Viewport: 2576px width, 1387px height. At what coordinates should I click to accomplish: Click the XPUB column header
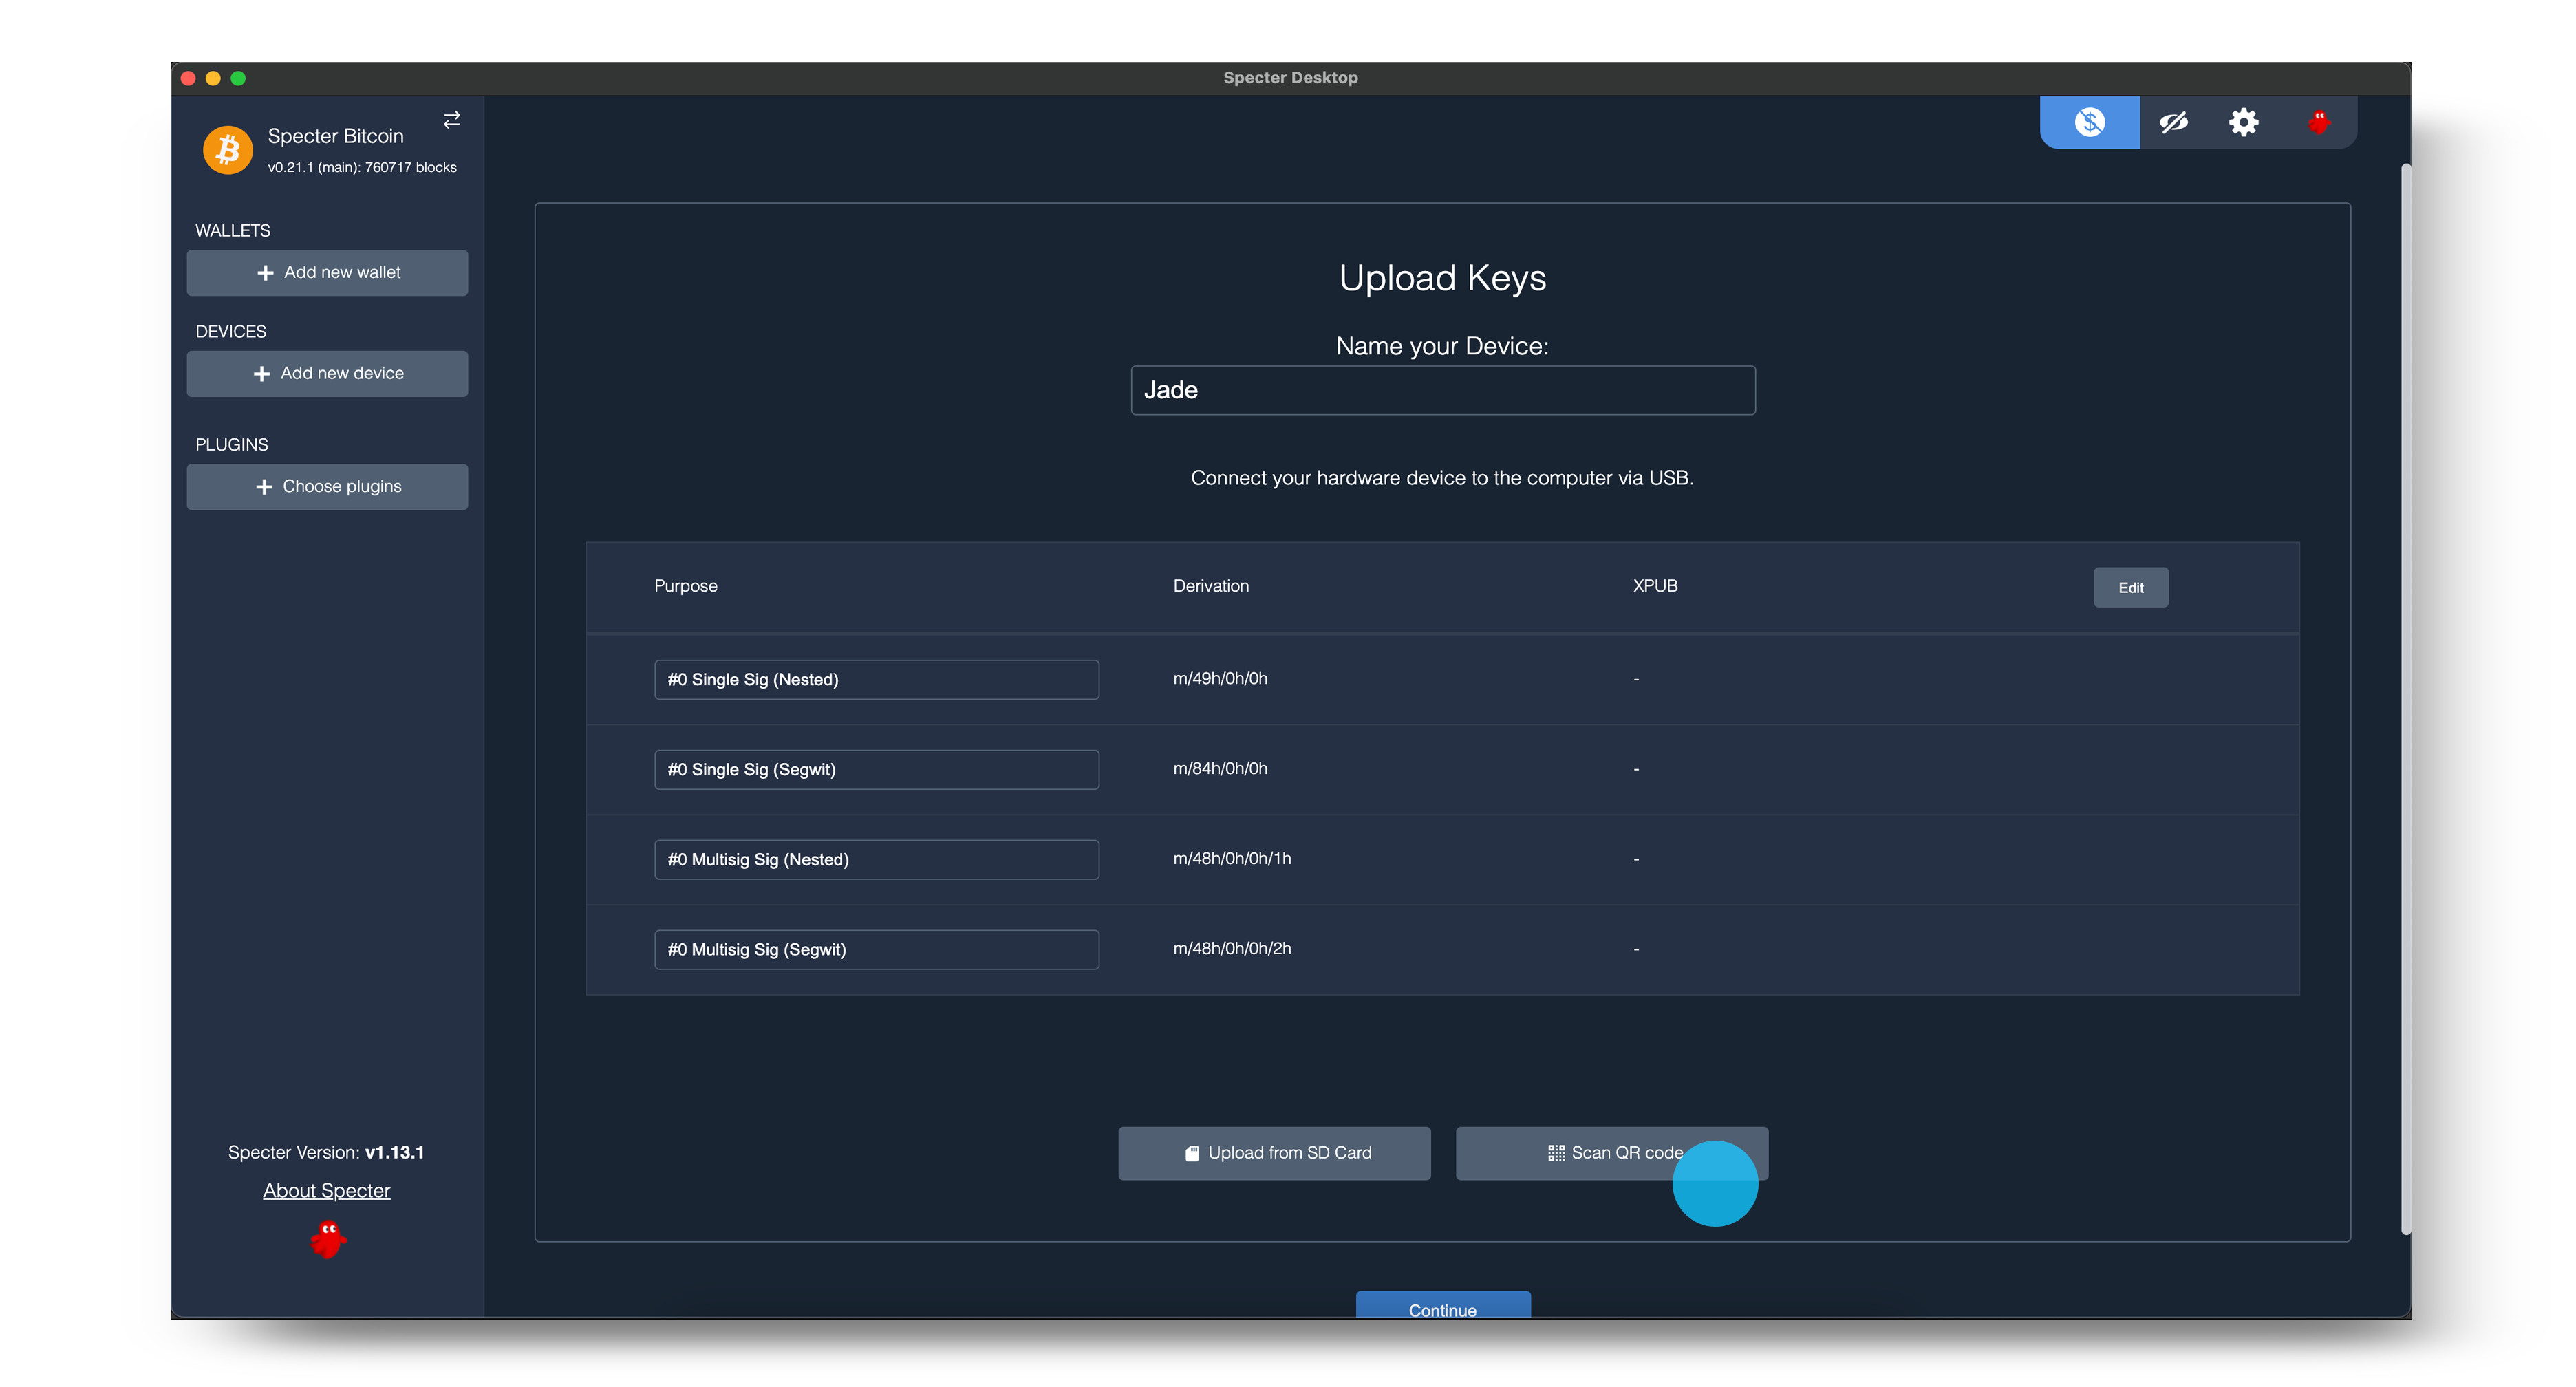point(1655,586)
